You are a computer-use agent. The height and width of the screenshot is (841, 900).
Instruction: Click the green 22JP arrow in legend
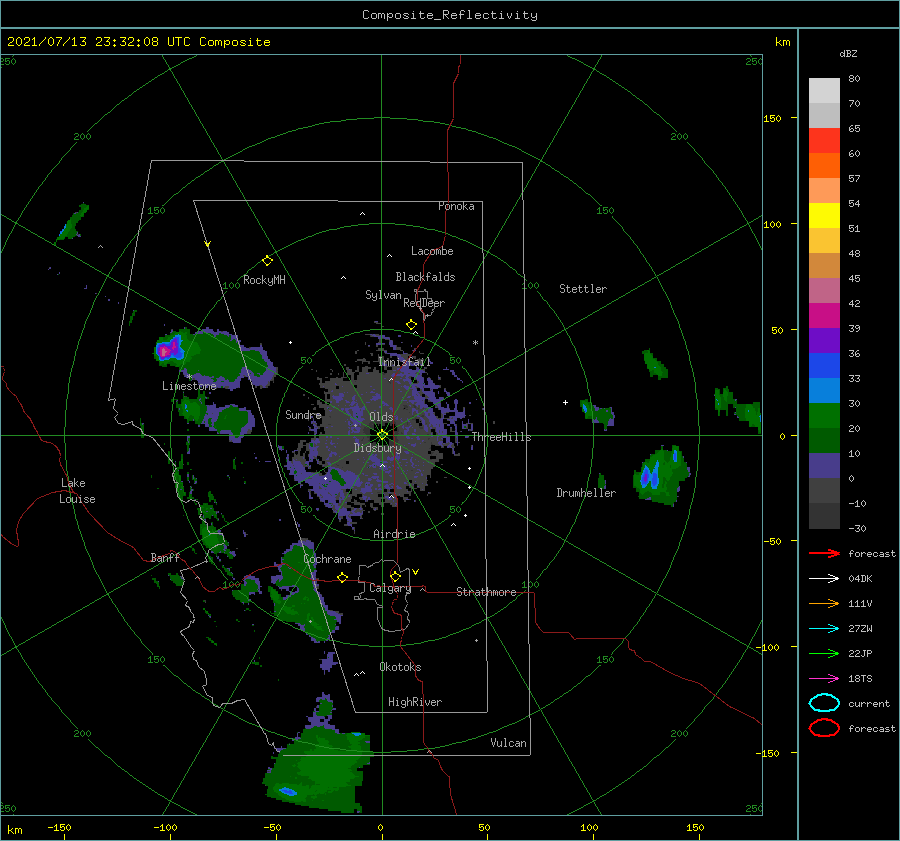[x=824, y=653]
